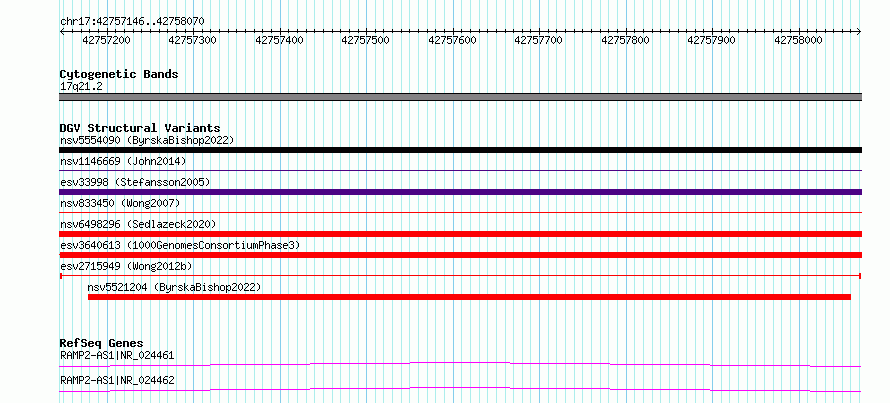
Task: Select nsv5521204 (ByrskaBishop2022) label
Action: click(x=174, y=288)
